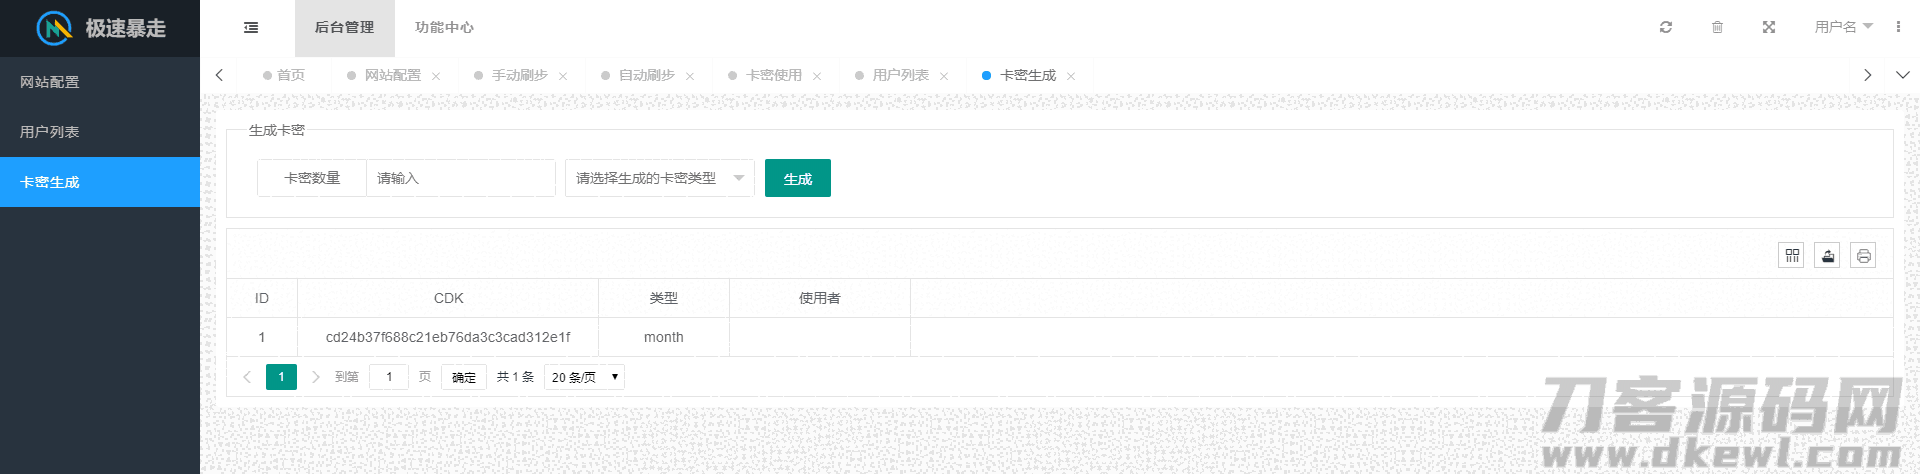Close the 自动刷步 tab
The height and width of the screenshot is (474, 1920).
690,76
